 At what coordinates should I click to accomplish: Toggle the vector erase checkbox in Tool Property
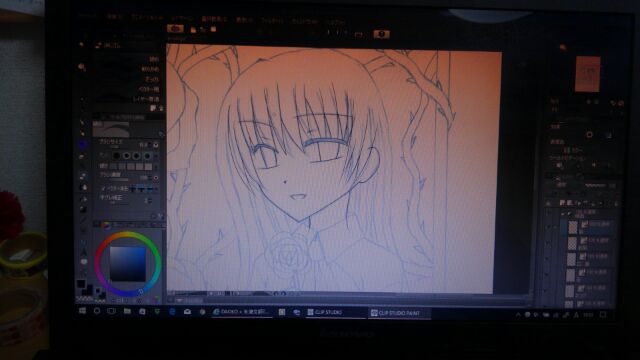click(x=103, y=189)
